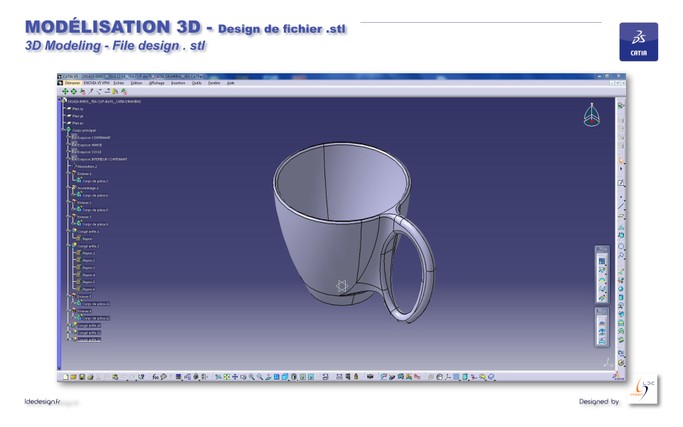Open the Fichier menu
The image size is (683, 427).
[119, 83]
